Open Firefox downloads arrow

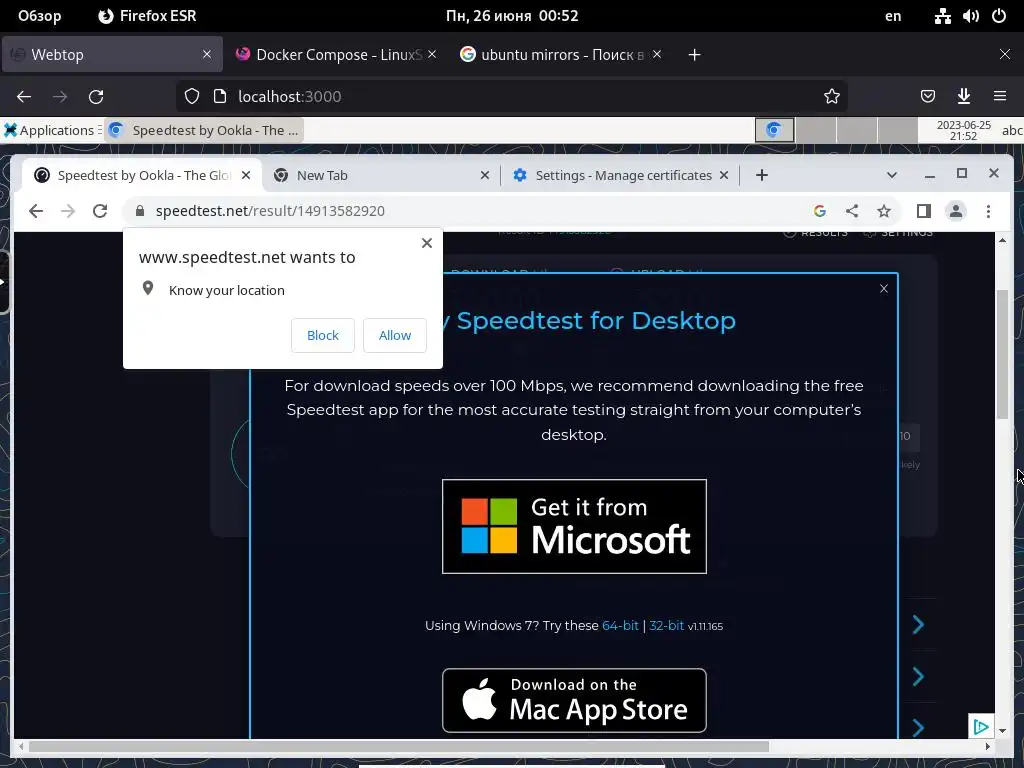(x=963, y=97)
